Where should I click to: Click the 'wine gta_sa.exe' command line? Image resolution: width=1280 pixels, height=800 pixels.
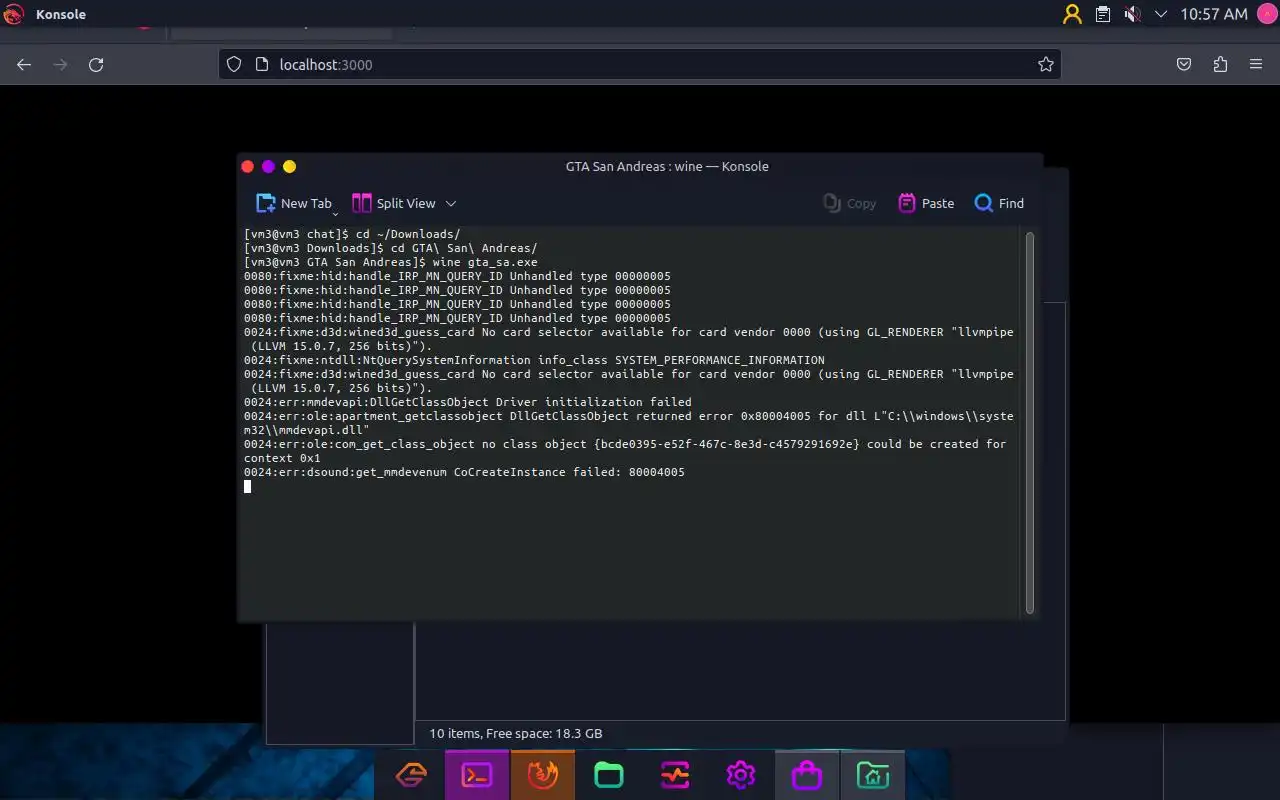pos(391,262)
